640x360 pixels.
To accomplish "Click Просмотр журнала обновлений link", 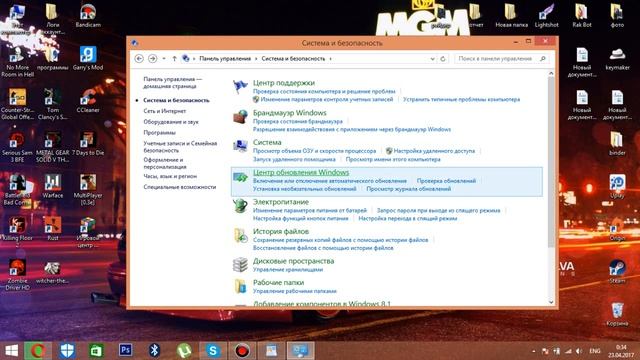I will pyautogui.click(x=409, y=189).
